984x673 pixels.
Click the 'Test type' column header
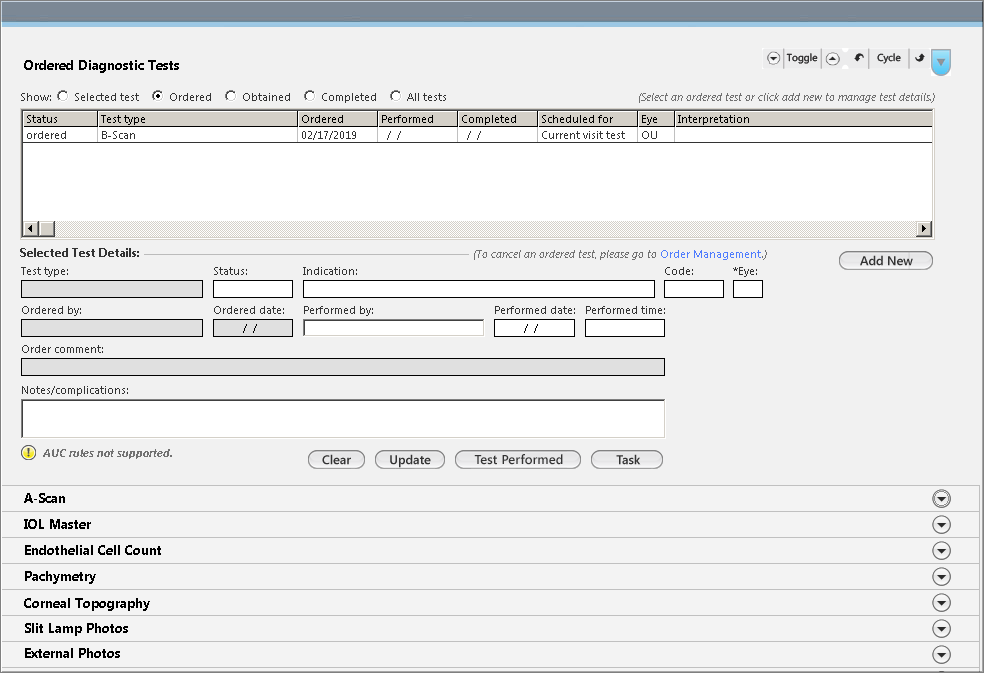click(198, 119)
